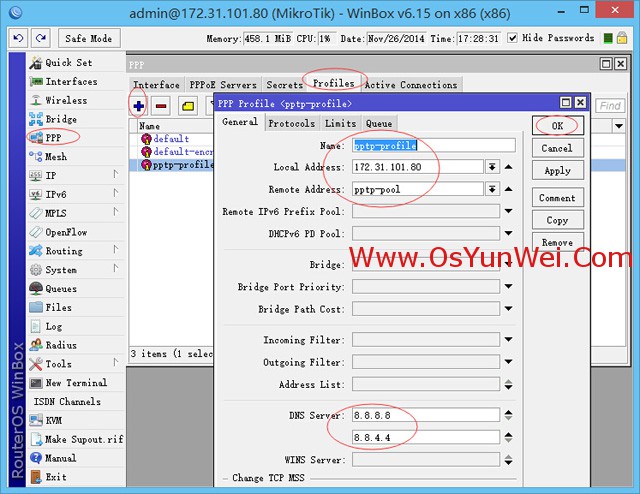Open Local Address dropdown list

point(492,167)
